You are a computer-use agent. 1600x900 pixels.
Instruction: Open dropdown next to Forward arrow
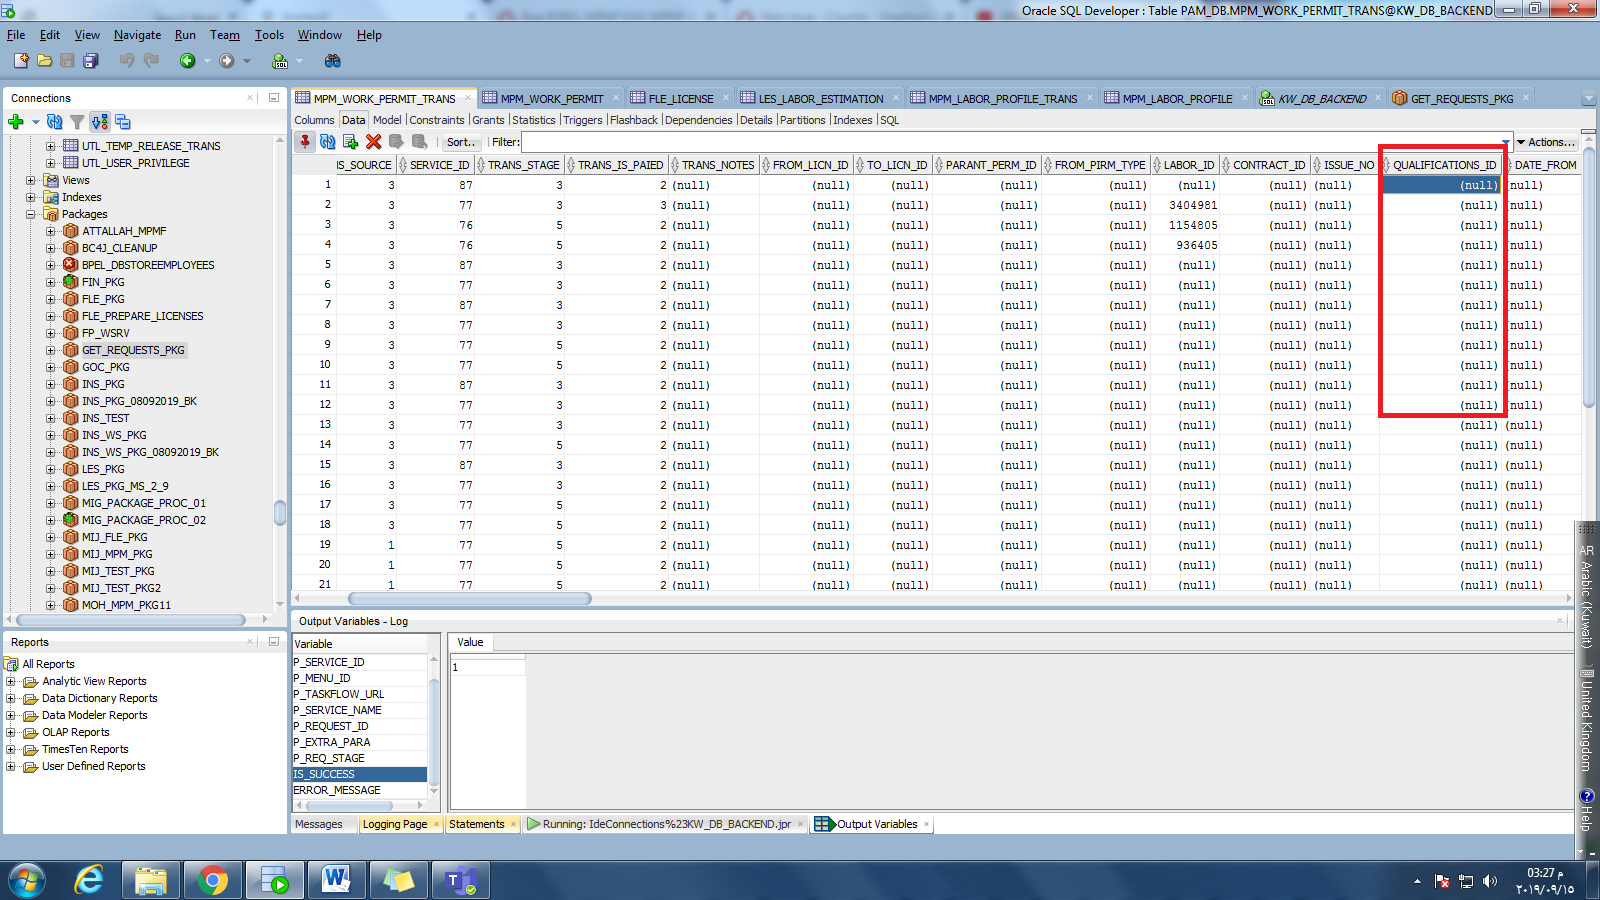coord(247,61)
